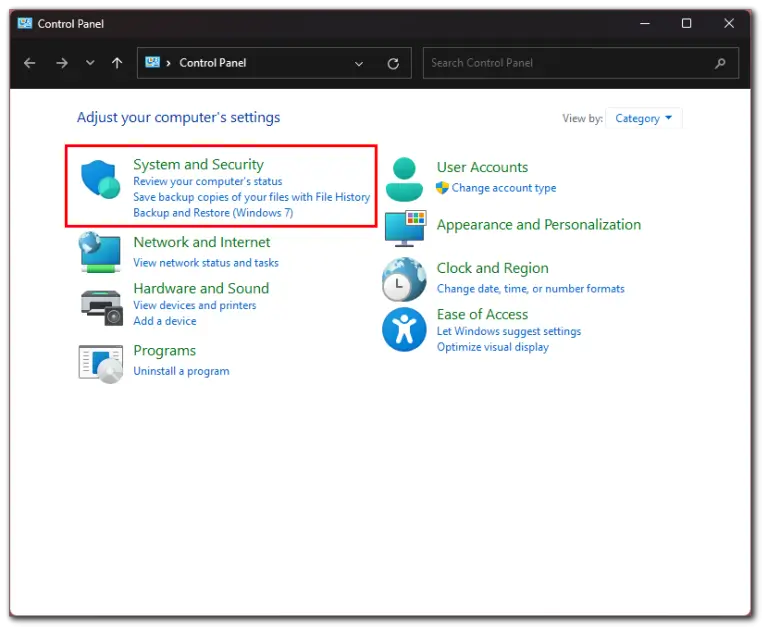Open the Ease of Access icon
Image resolution: width=768 pixels, height=633 pixels.
tap(404, 329)
